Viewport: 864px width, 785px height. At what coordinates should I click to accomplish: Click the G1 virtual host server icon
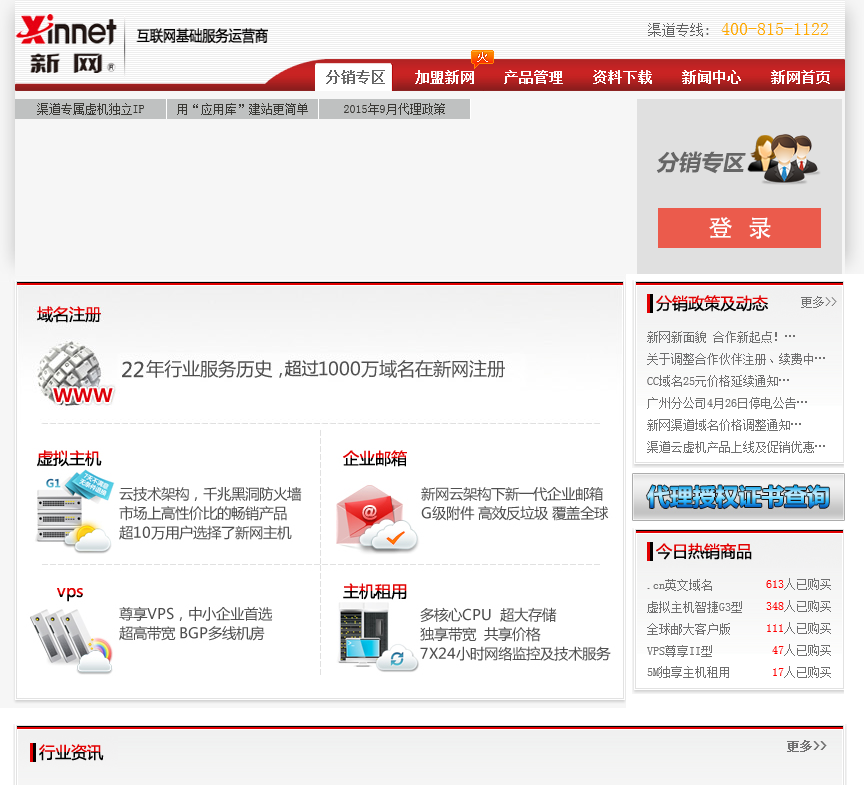(x=74, y=512)
